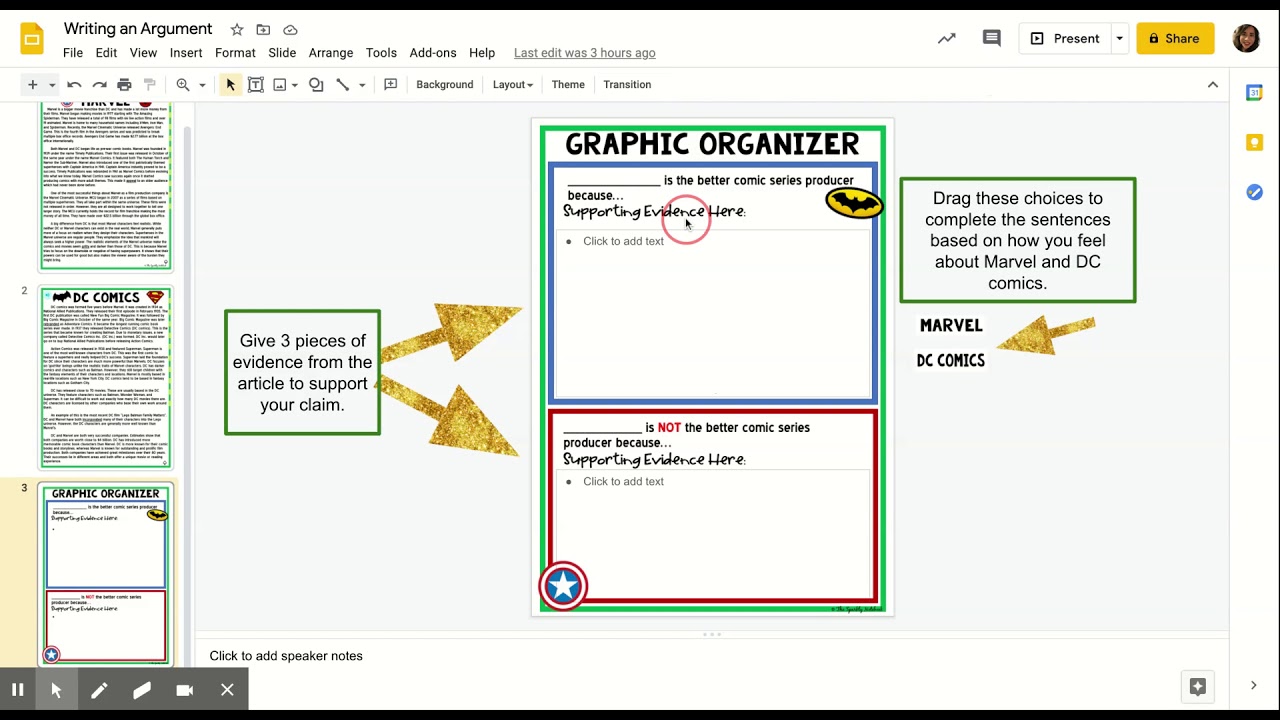Image resolution: width=1280 pixels, height=720 pixels.
Task: Select the DC COMICS draggable label
Action: [951, 360]
